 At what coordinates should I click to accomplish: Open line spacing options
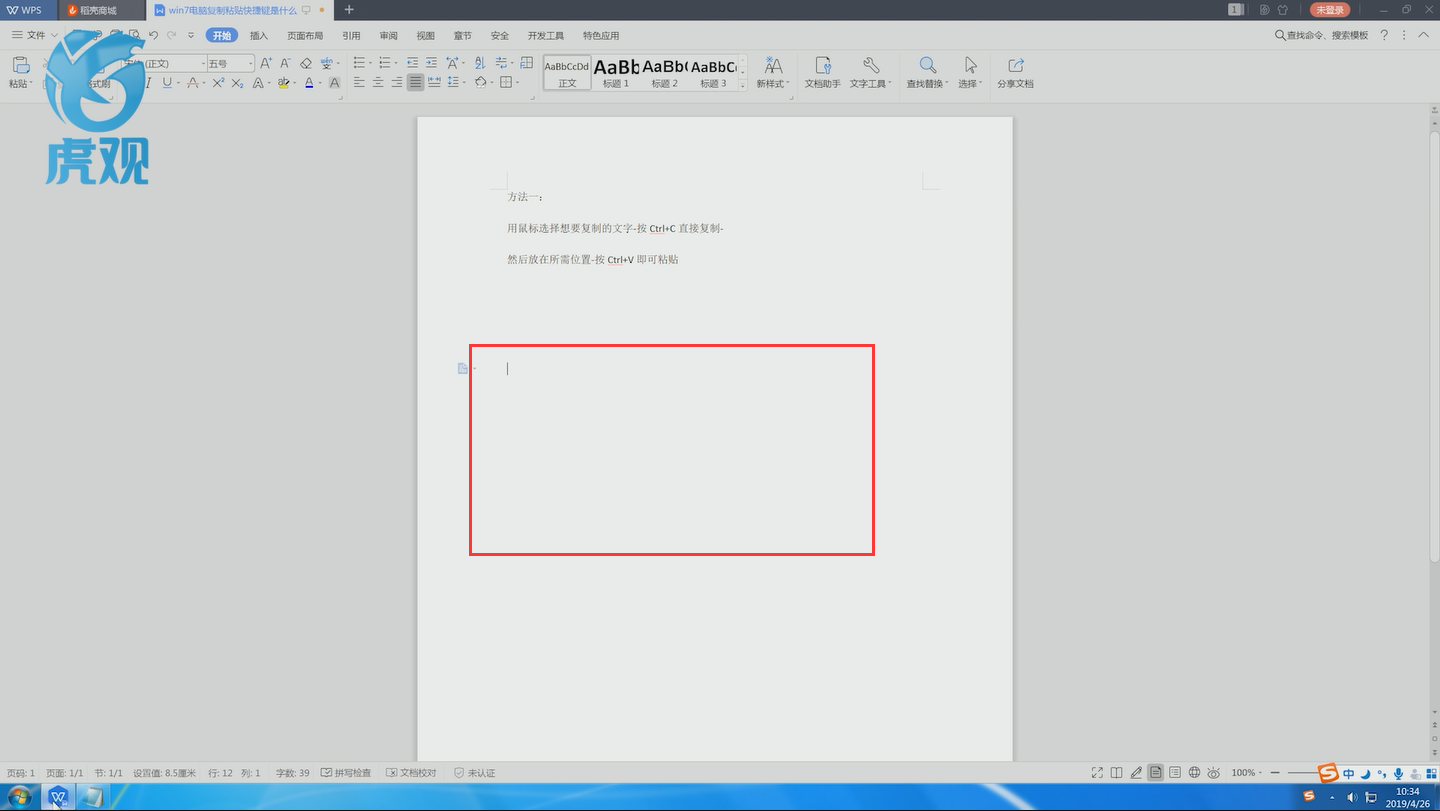455,83
